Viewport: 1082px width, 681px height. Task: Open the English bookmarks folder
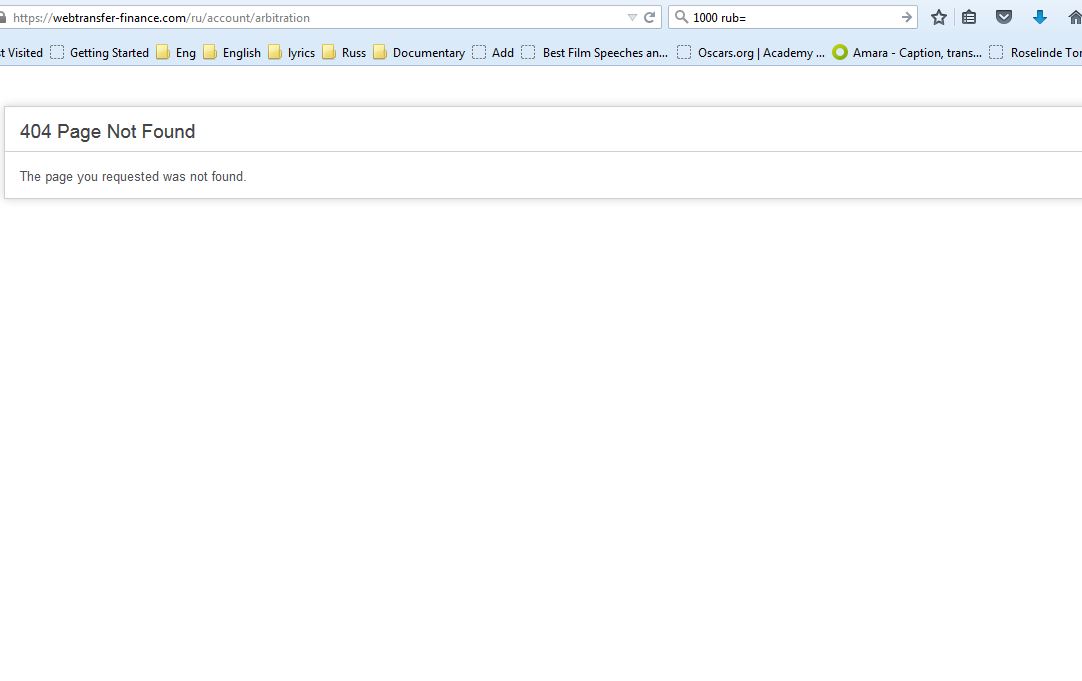tap(232, 52)
